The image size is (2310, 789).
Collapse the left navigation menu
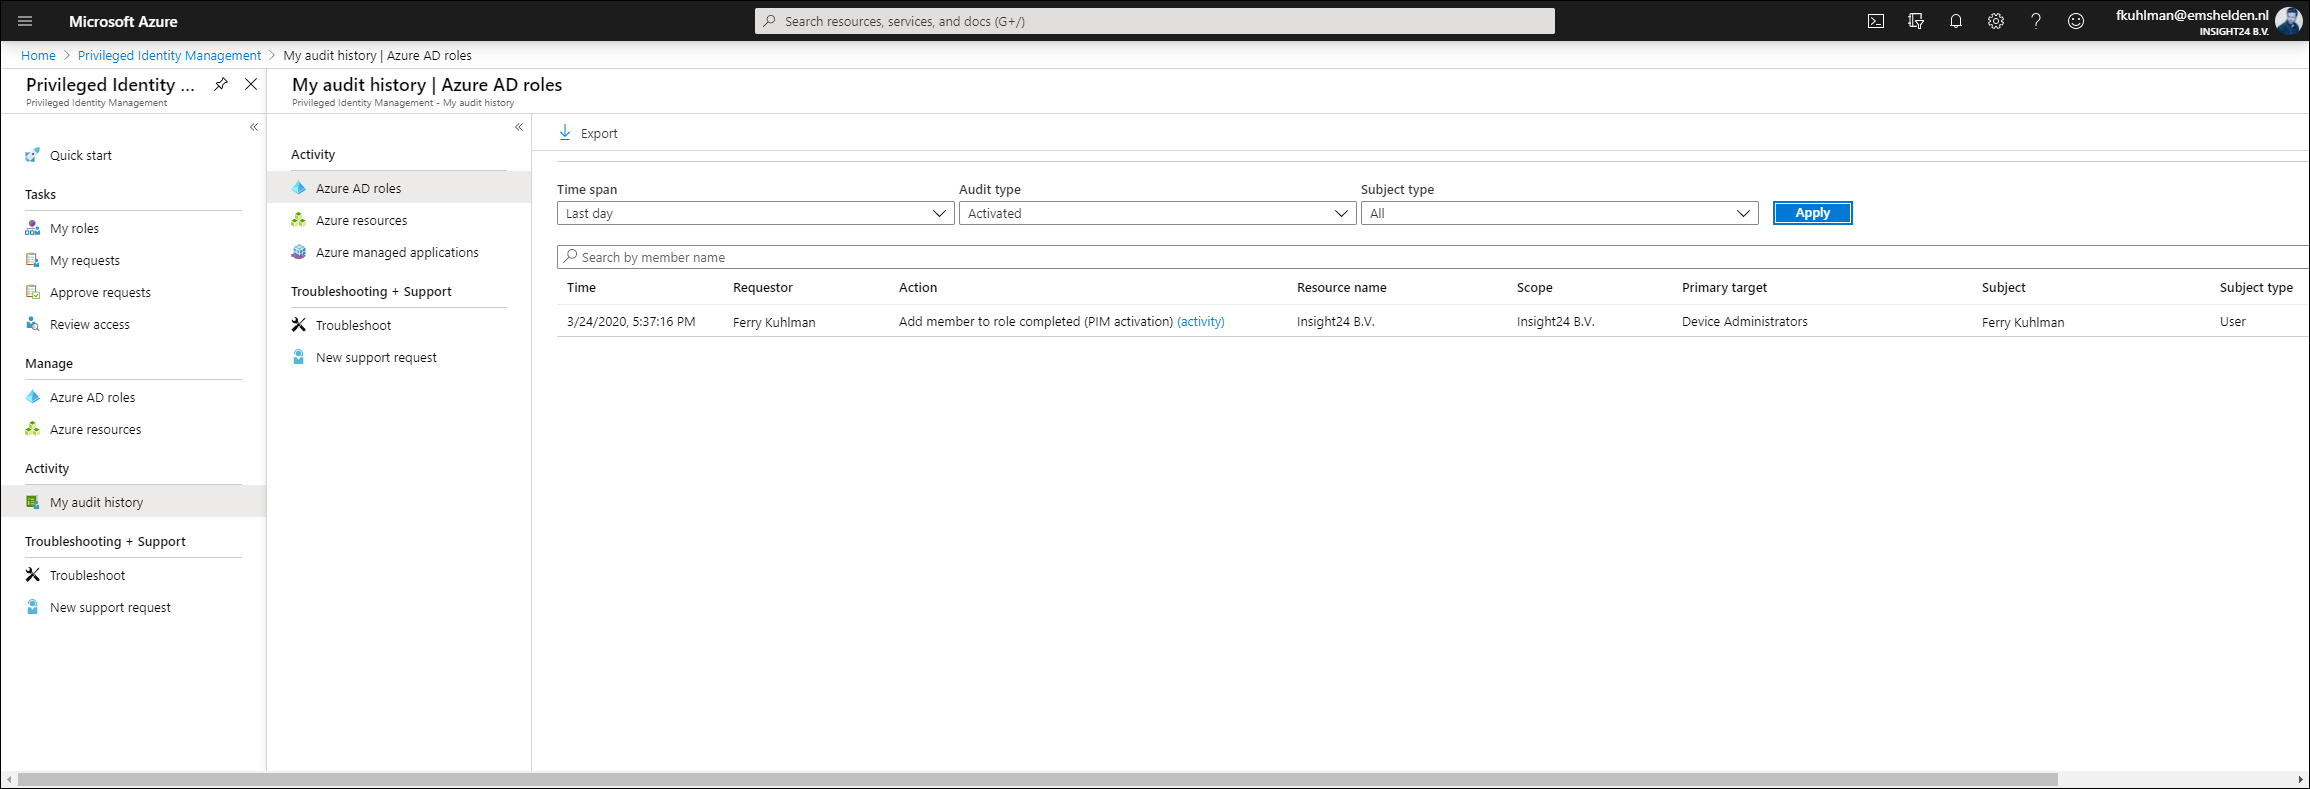254,127
